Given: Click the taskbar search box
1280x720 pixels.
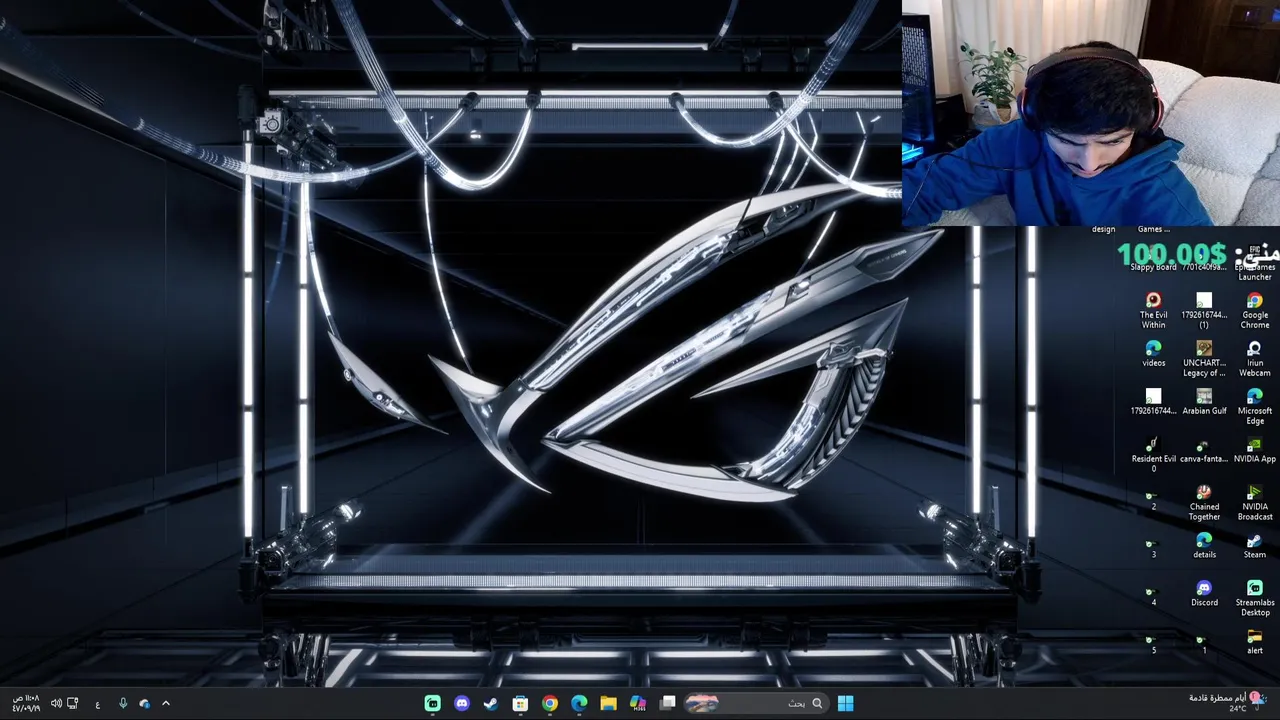Looking at the screenshot, I should point(757,703).
